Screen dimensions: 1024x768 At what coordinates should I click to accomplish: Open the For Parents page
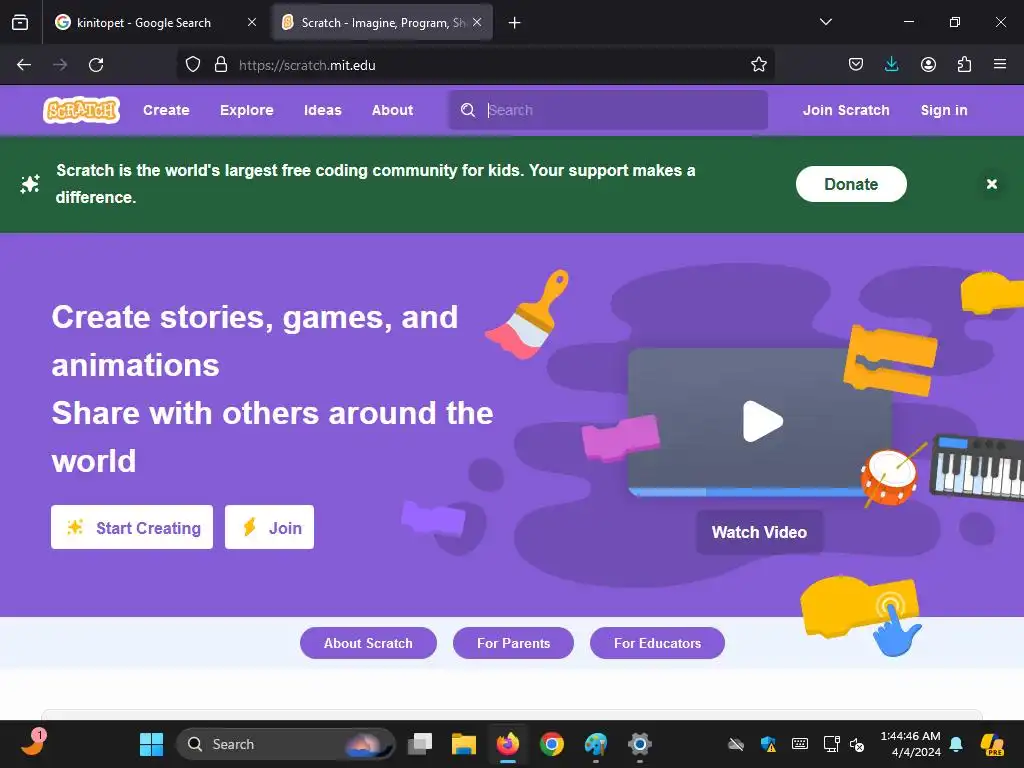click(x=513, y=643)
